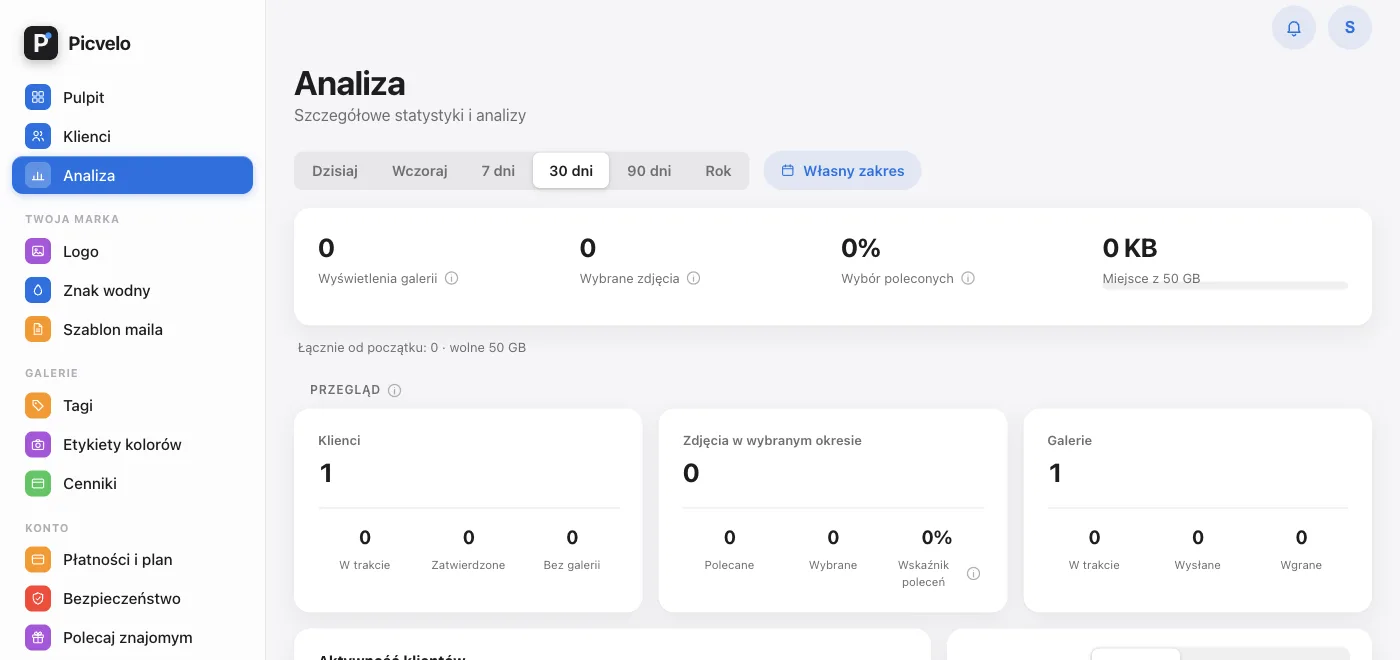The image size is (1400, 660).
Task: Click the Polecaj znajomym gift icon
Action: pos(38,637)
